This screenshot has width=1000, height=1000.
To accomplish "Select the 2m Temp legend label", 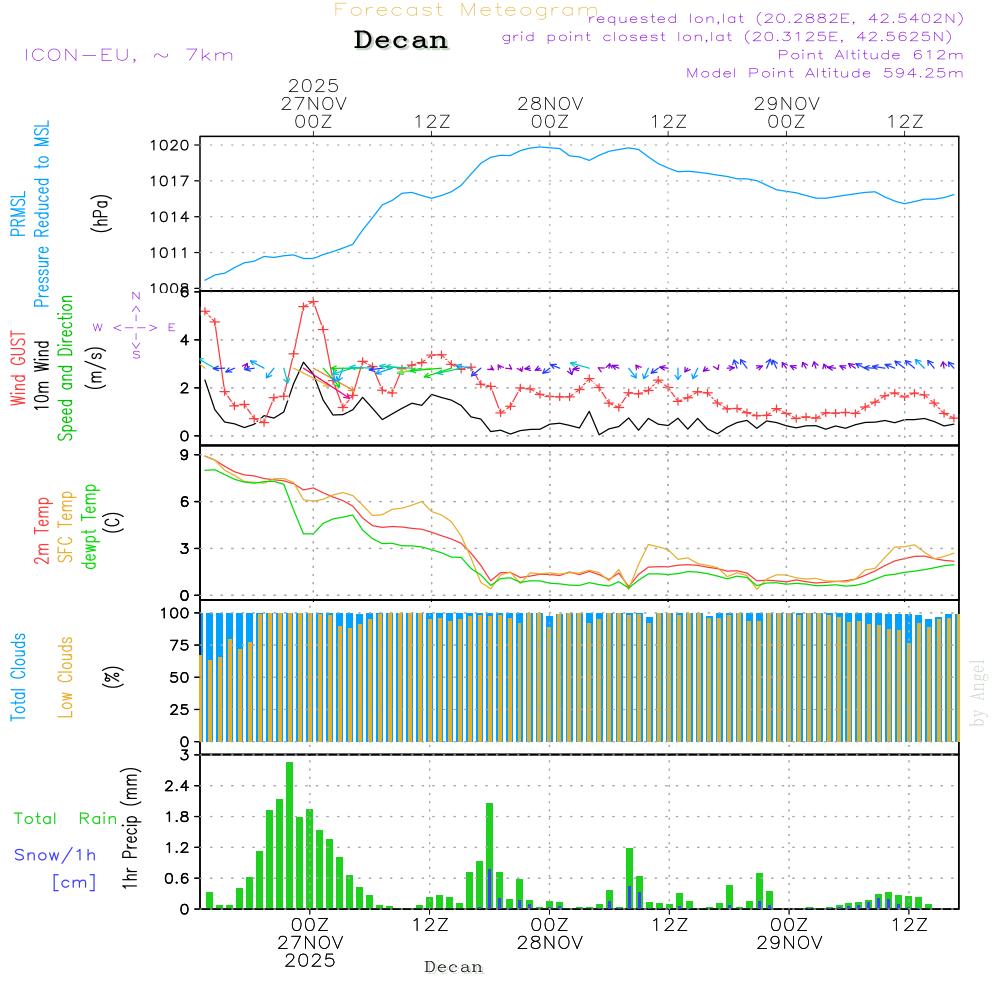I will [42, 529].
